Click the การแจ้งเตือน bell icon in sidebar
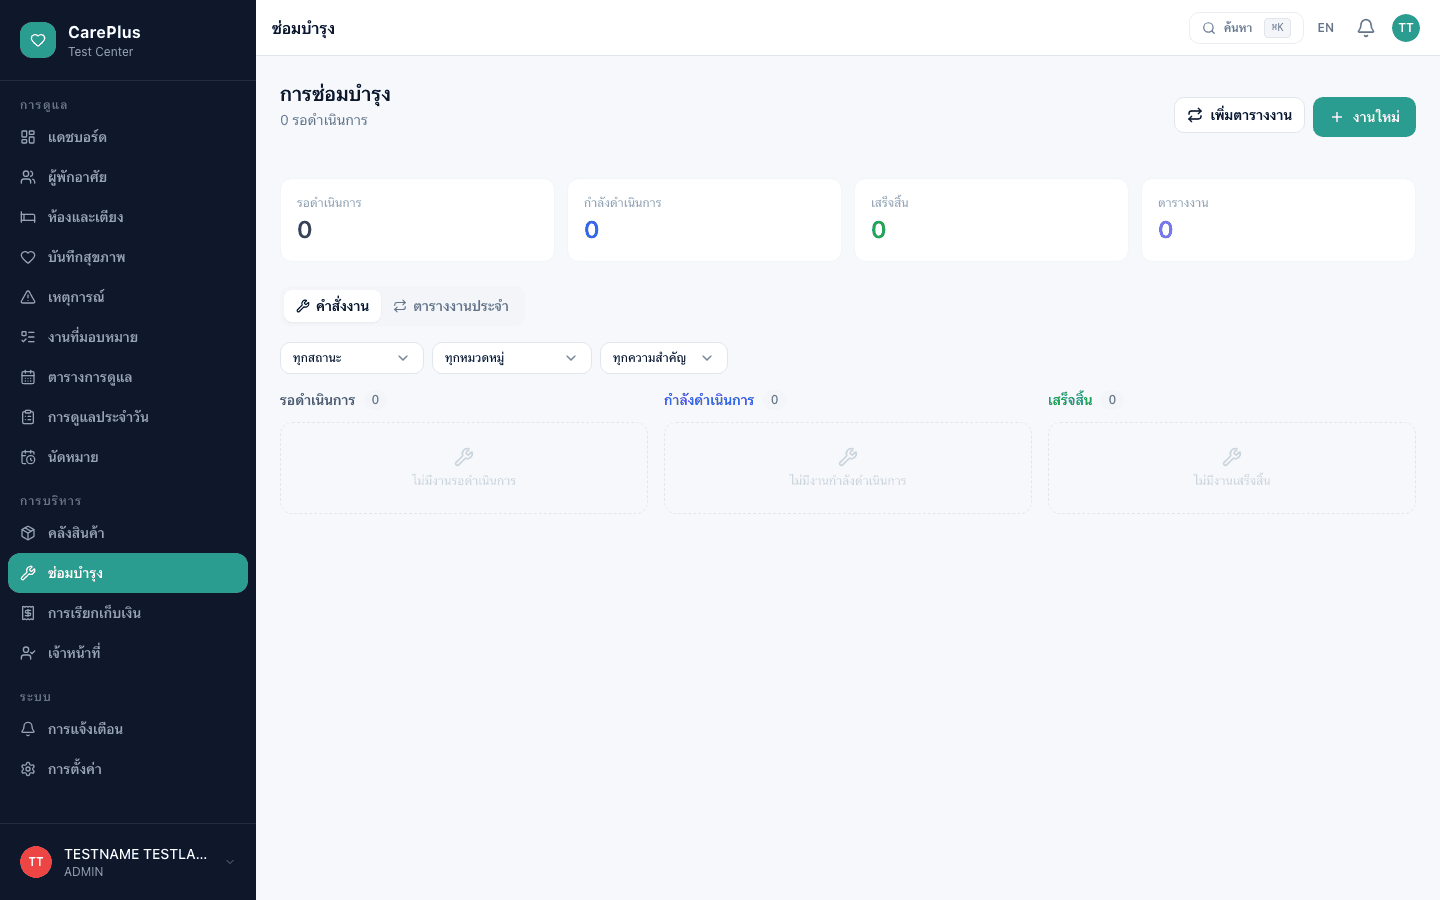Image resolution: width=1440 pixels, height=900 pixels. (x=28, y=729)
